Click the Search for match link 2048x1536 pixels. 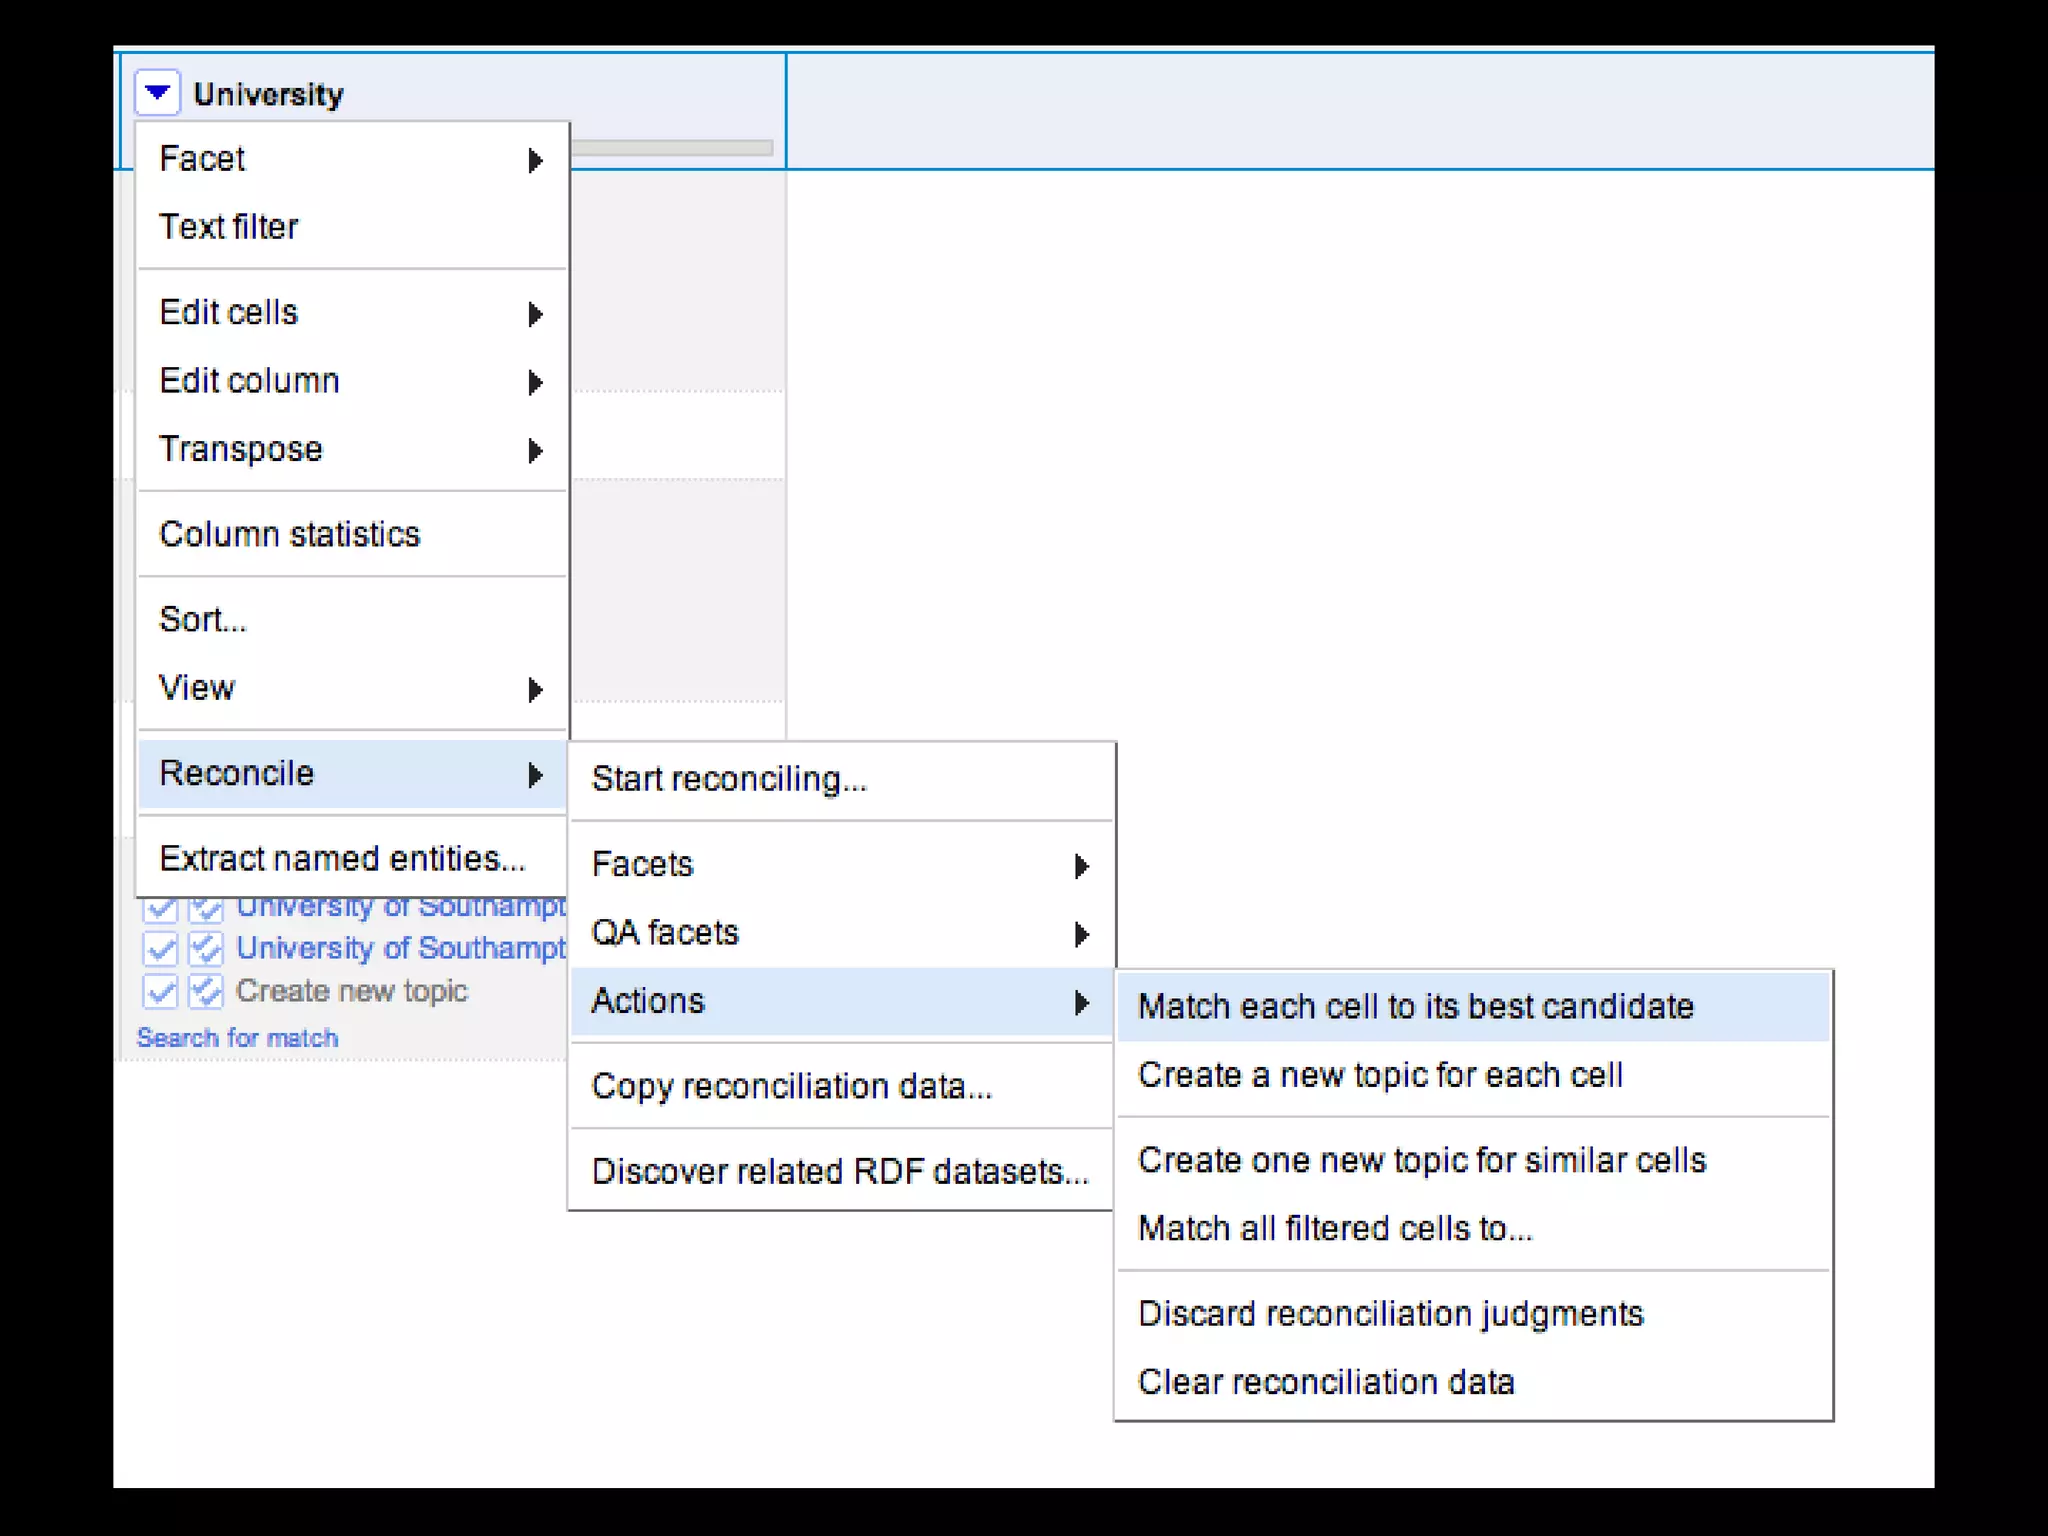238,1038
